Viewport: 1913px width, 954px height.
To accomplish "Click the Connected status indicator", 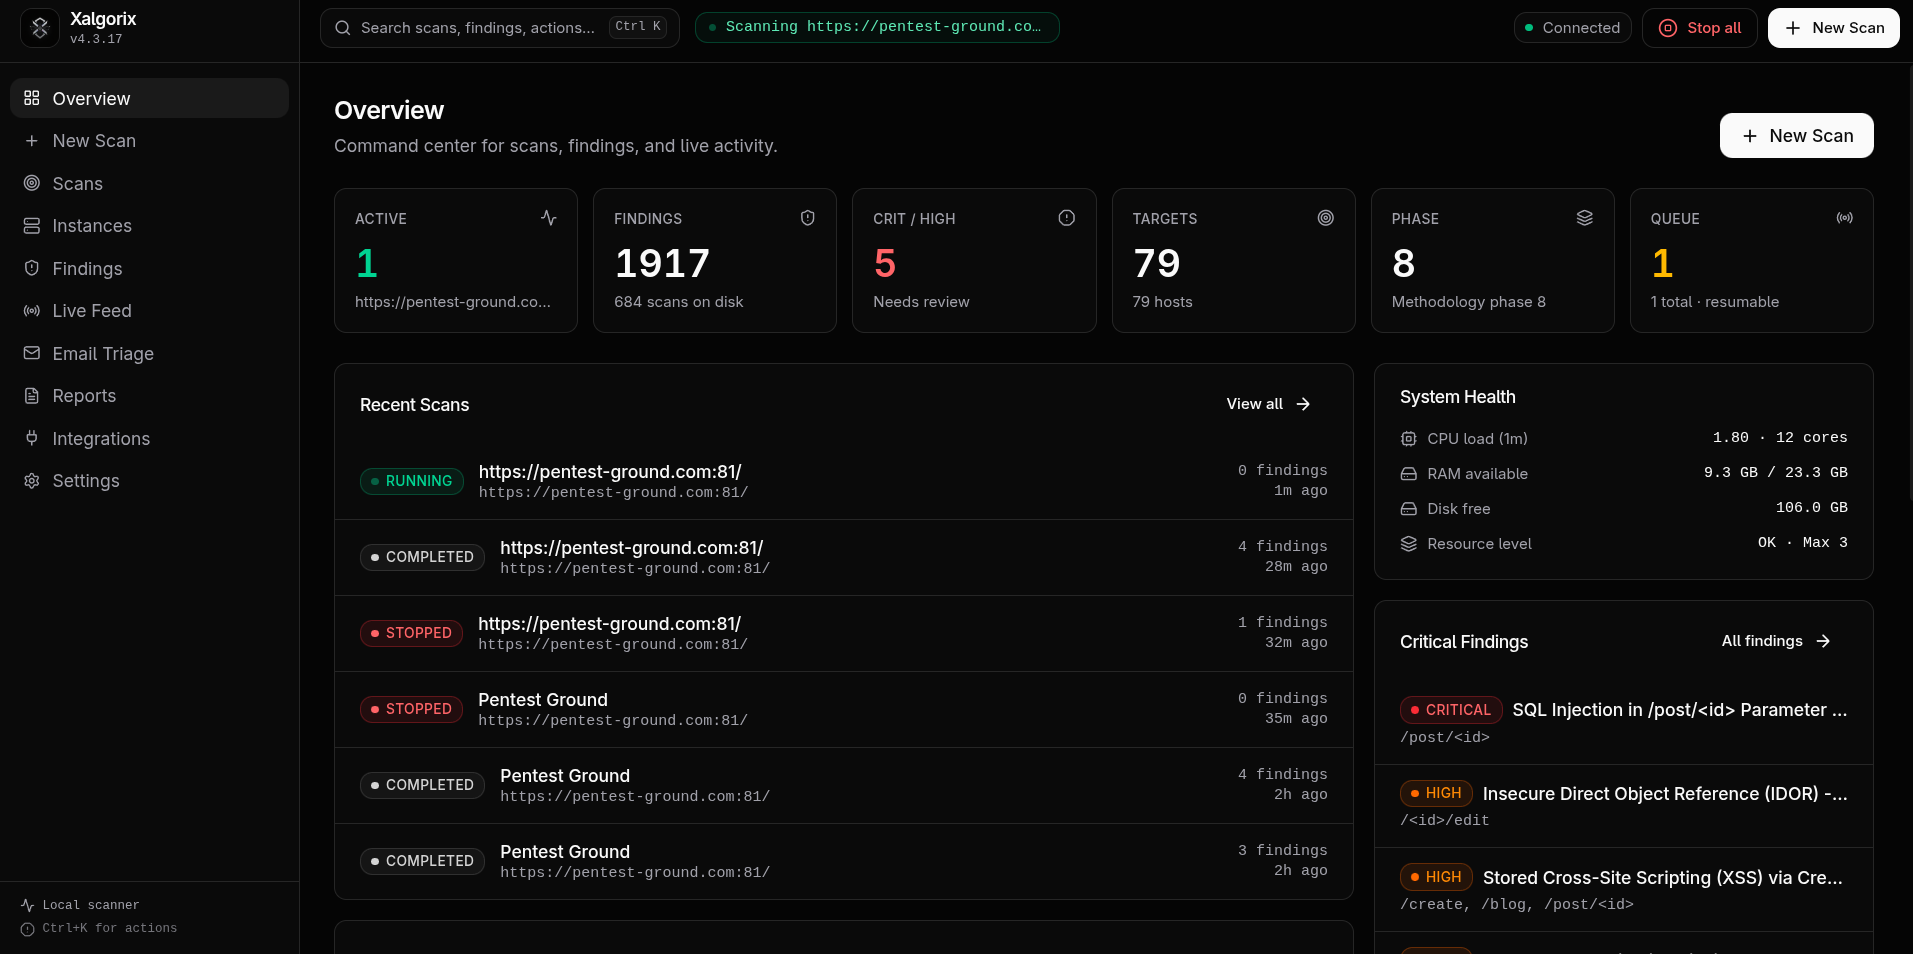I will coord(1572,28).
